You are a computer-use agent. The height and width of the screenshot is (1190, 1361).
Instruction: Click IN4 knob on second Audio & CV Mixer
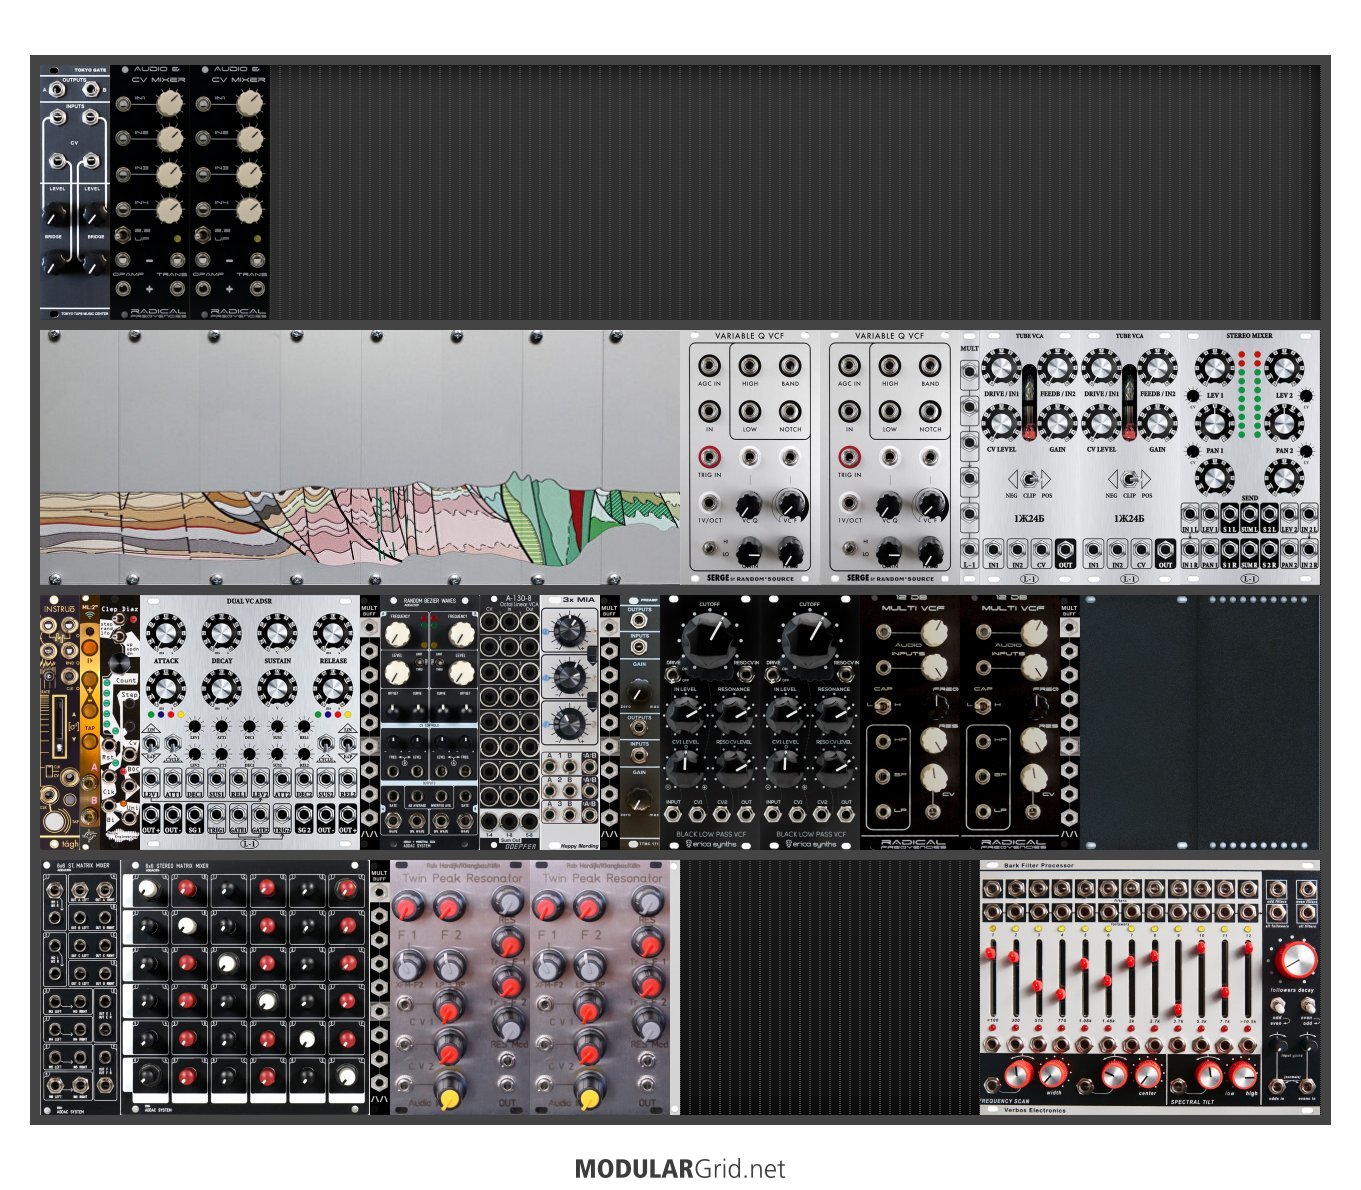pos(250,209)
